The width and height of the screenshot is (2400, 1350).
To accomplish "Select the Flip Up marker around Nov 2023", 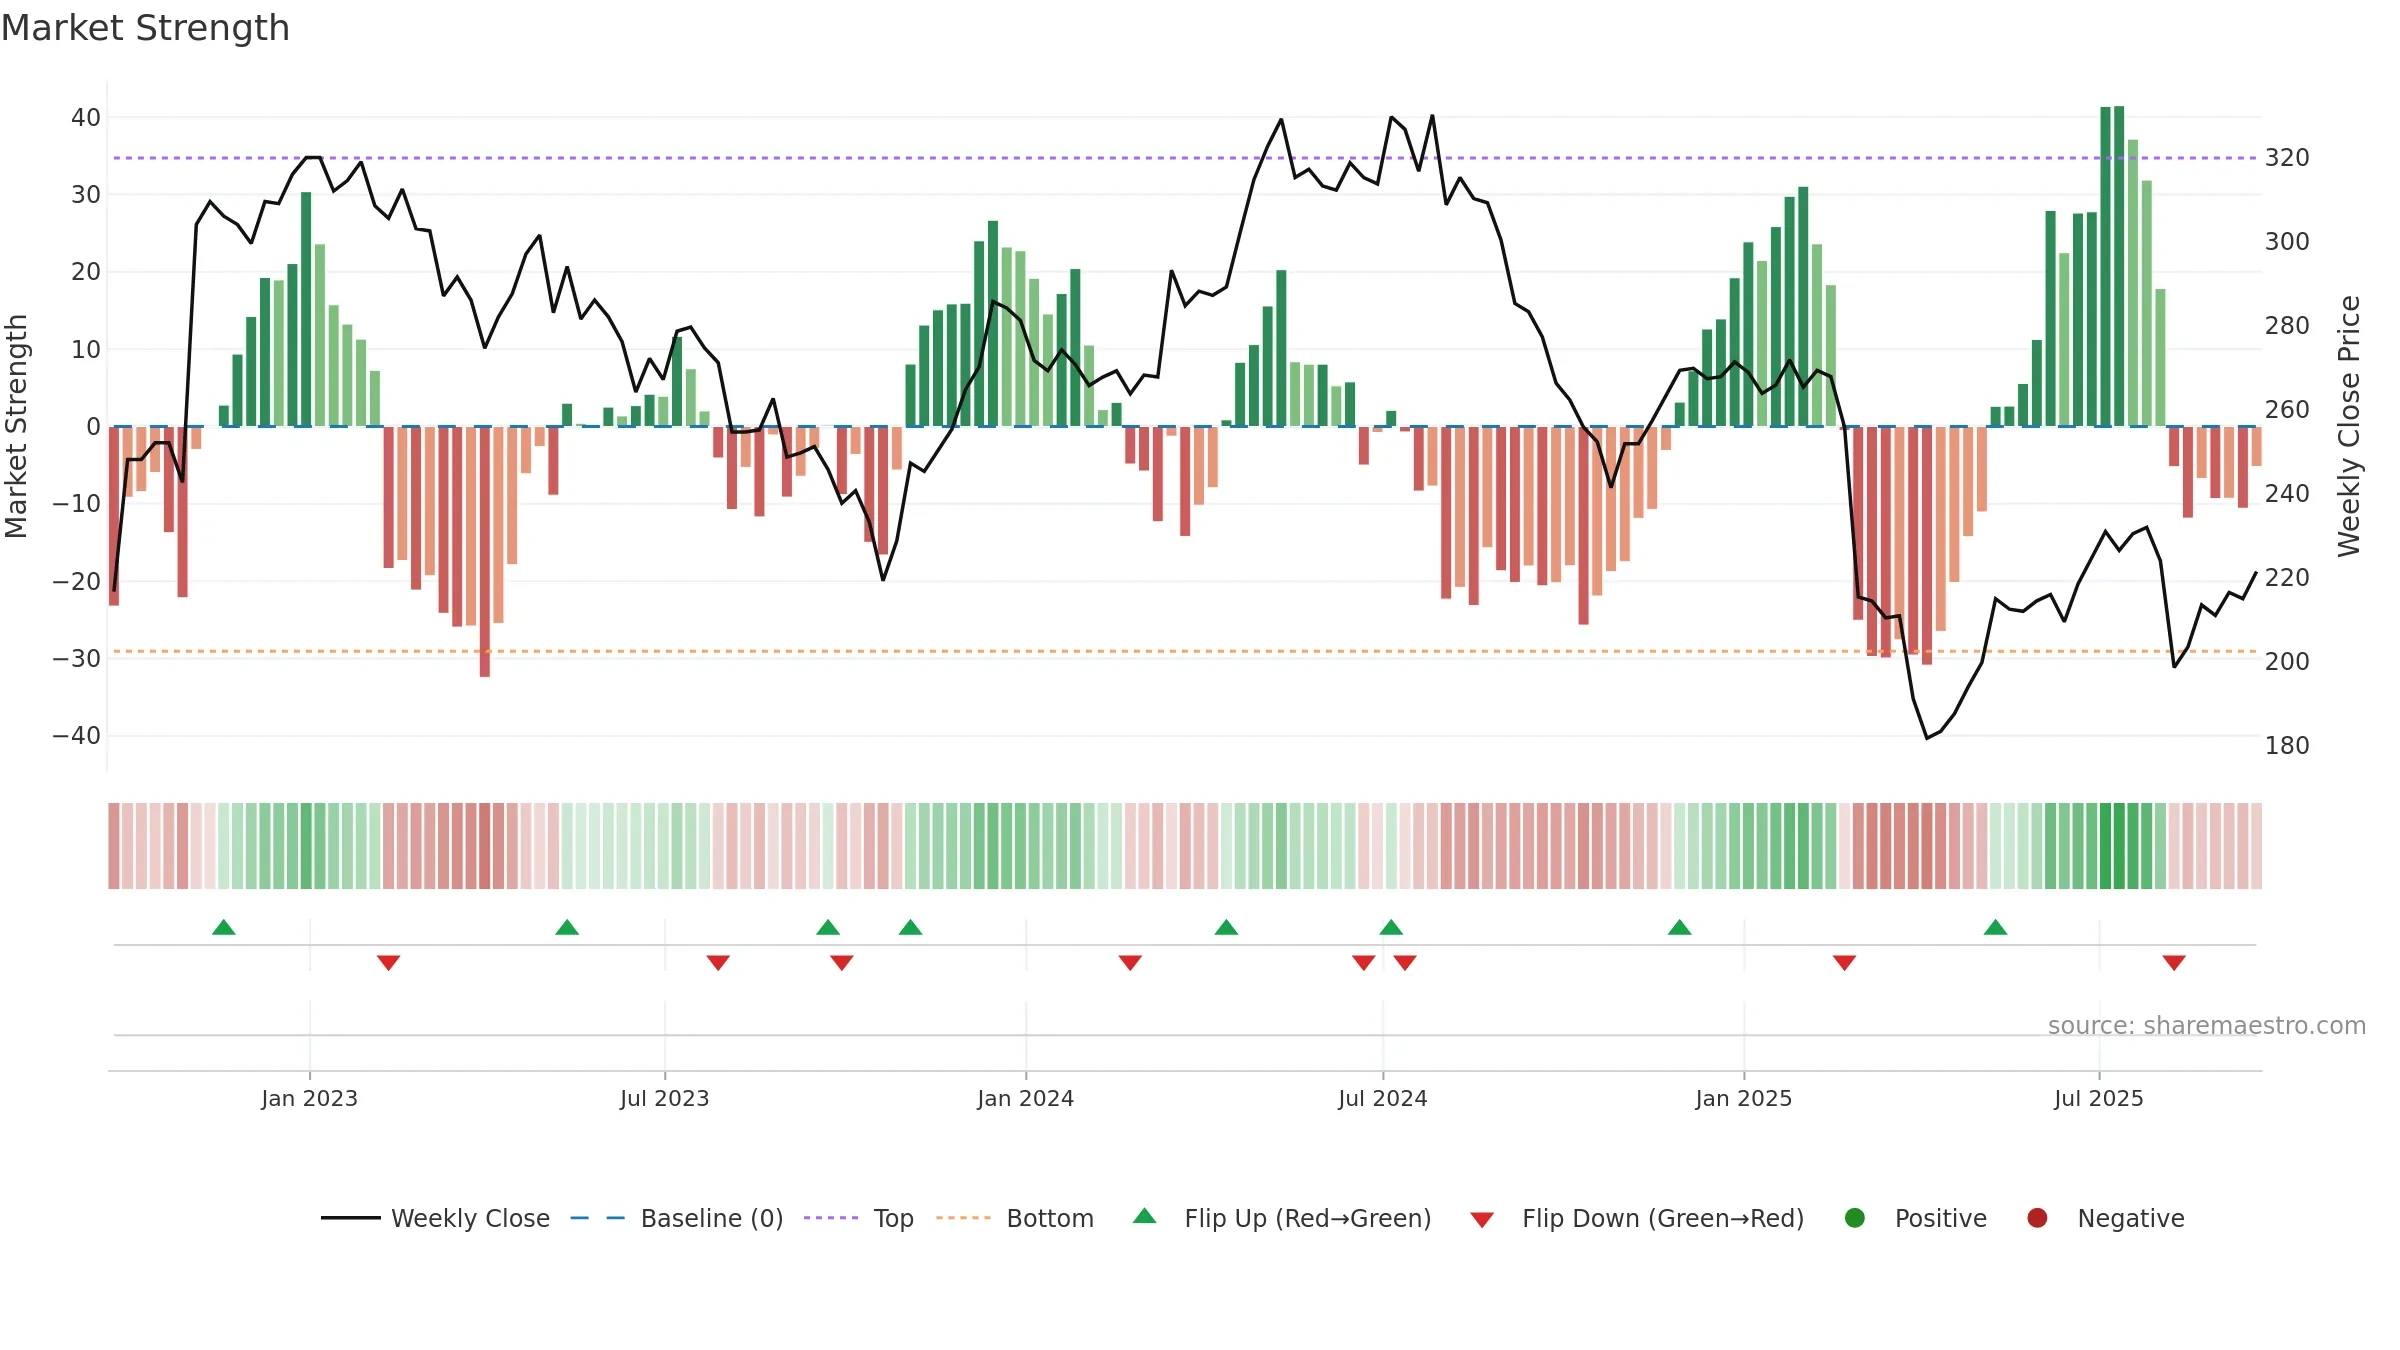I will pos(910,927).
